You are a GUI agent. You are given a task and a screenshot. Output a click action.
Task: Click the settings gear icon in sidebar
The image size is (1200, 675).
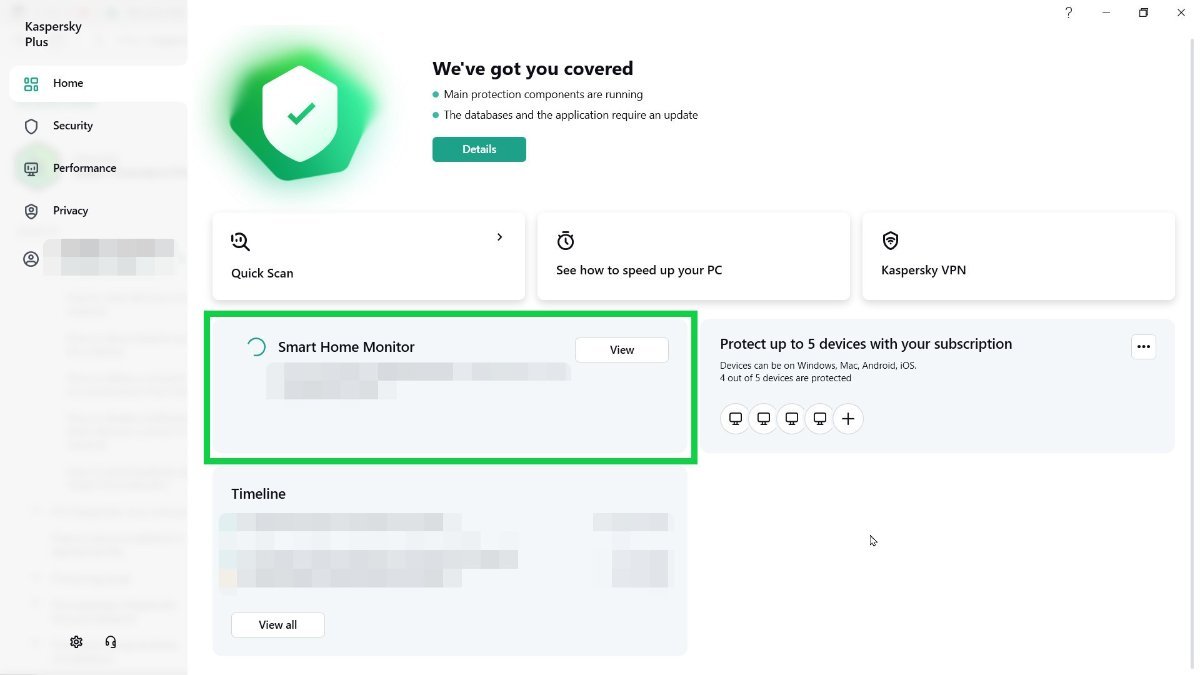point(76,642)
